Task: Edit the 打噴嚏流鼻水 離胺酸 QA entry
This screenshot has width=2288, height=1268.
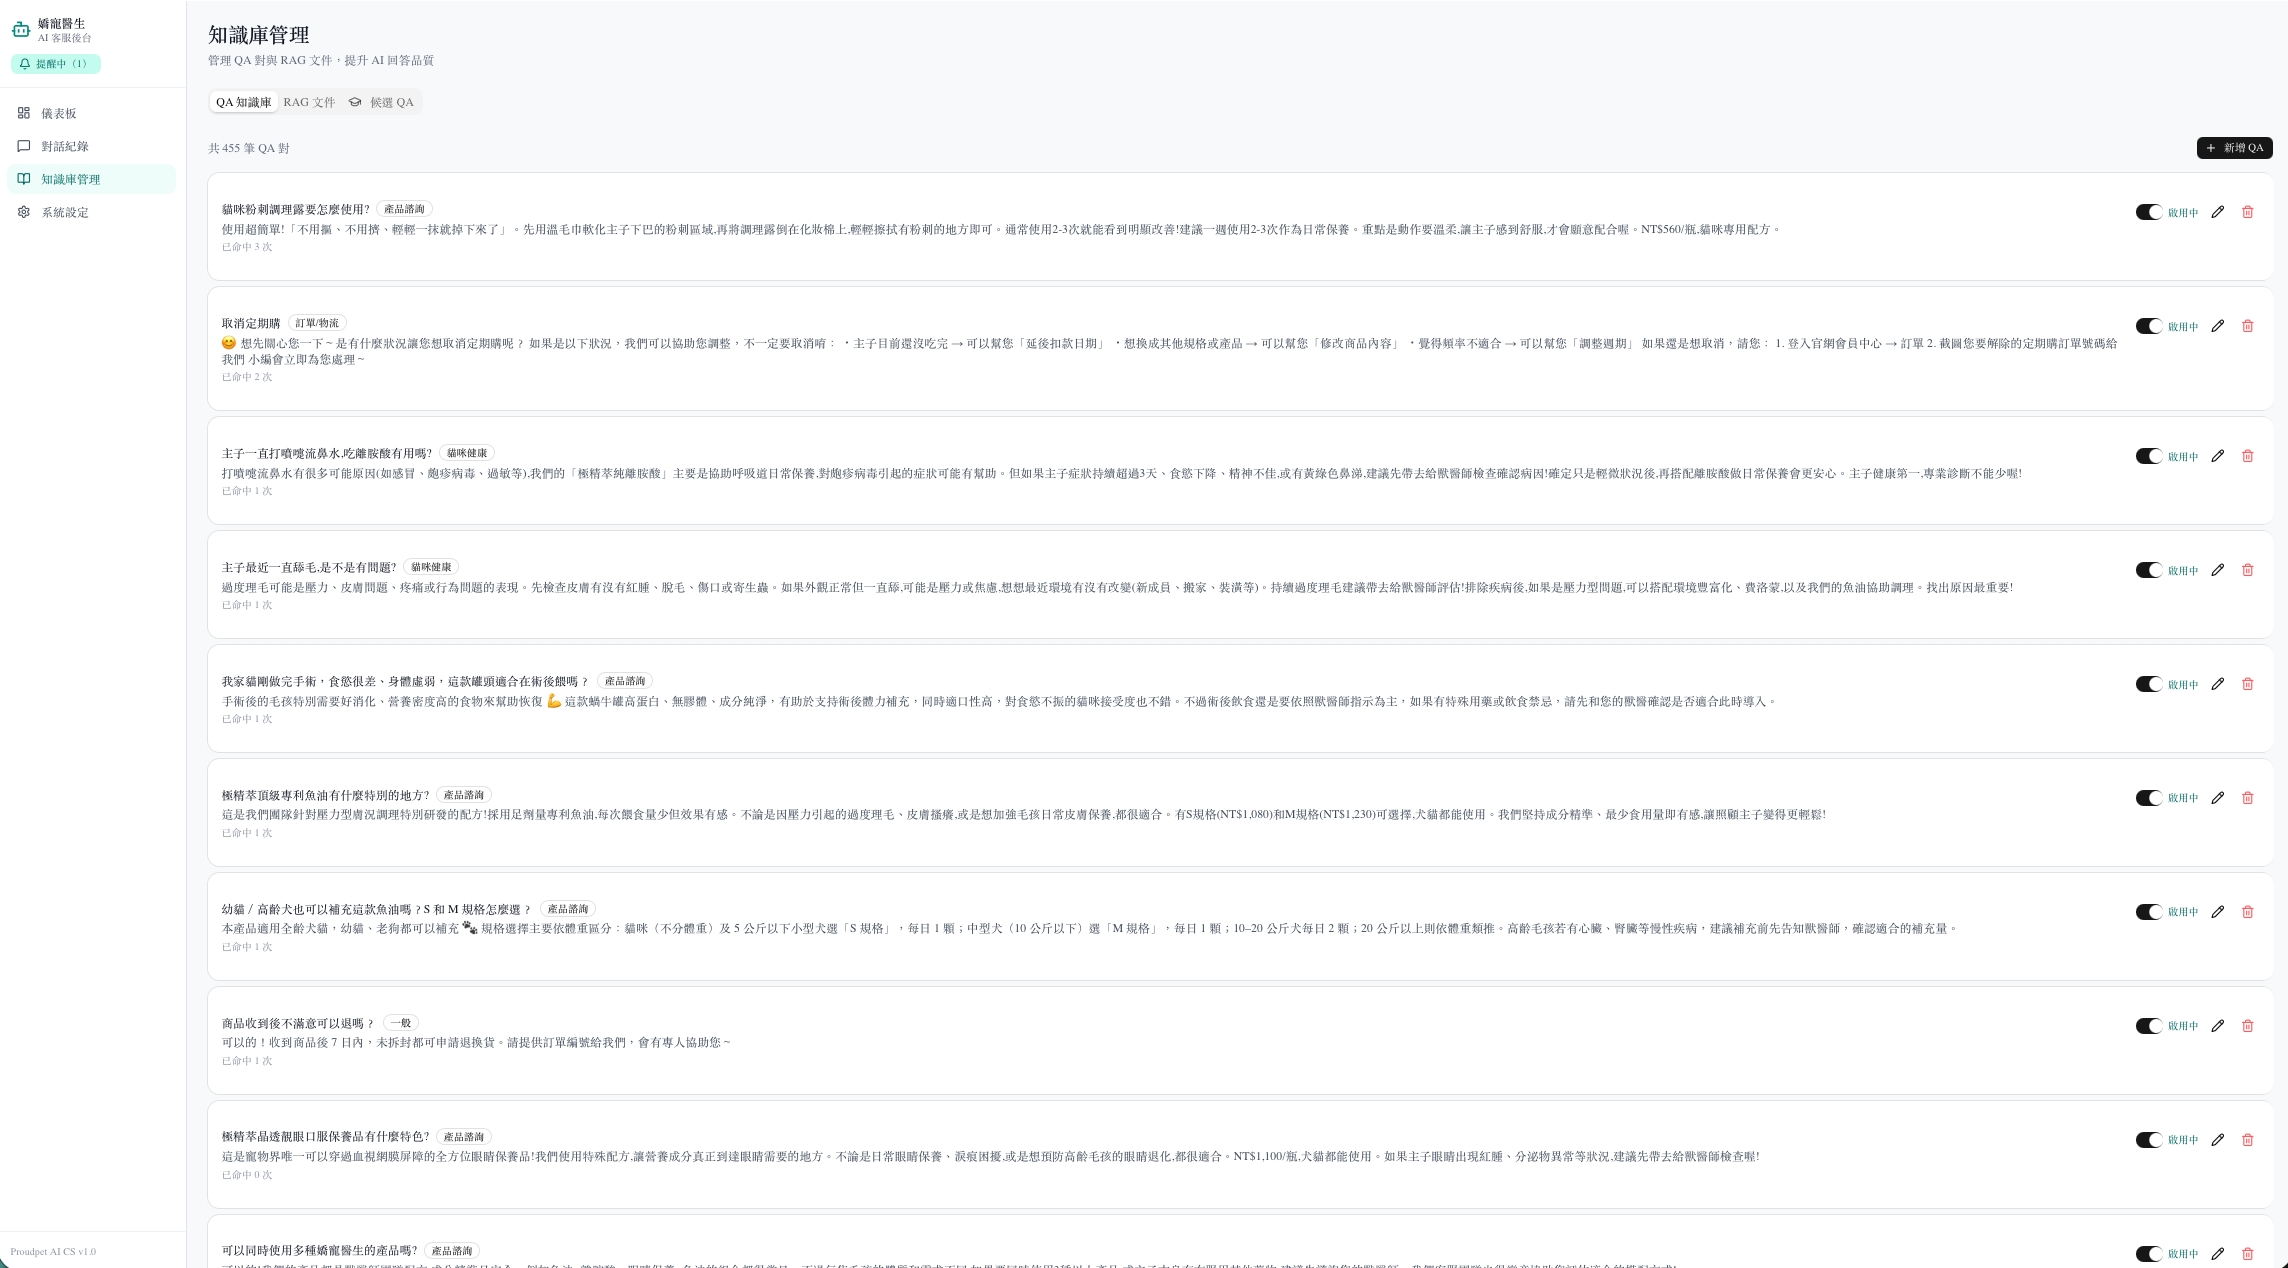Action: point(2217,456)
